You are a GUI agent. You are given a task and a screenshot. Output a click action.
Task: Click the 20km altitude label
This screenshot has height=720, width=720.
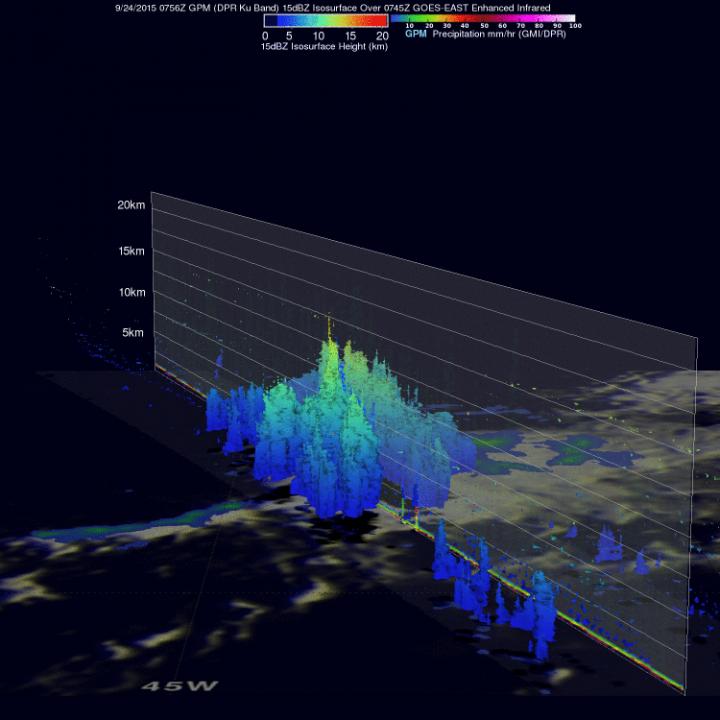click(131, 204)
